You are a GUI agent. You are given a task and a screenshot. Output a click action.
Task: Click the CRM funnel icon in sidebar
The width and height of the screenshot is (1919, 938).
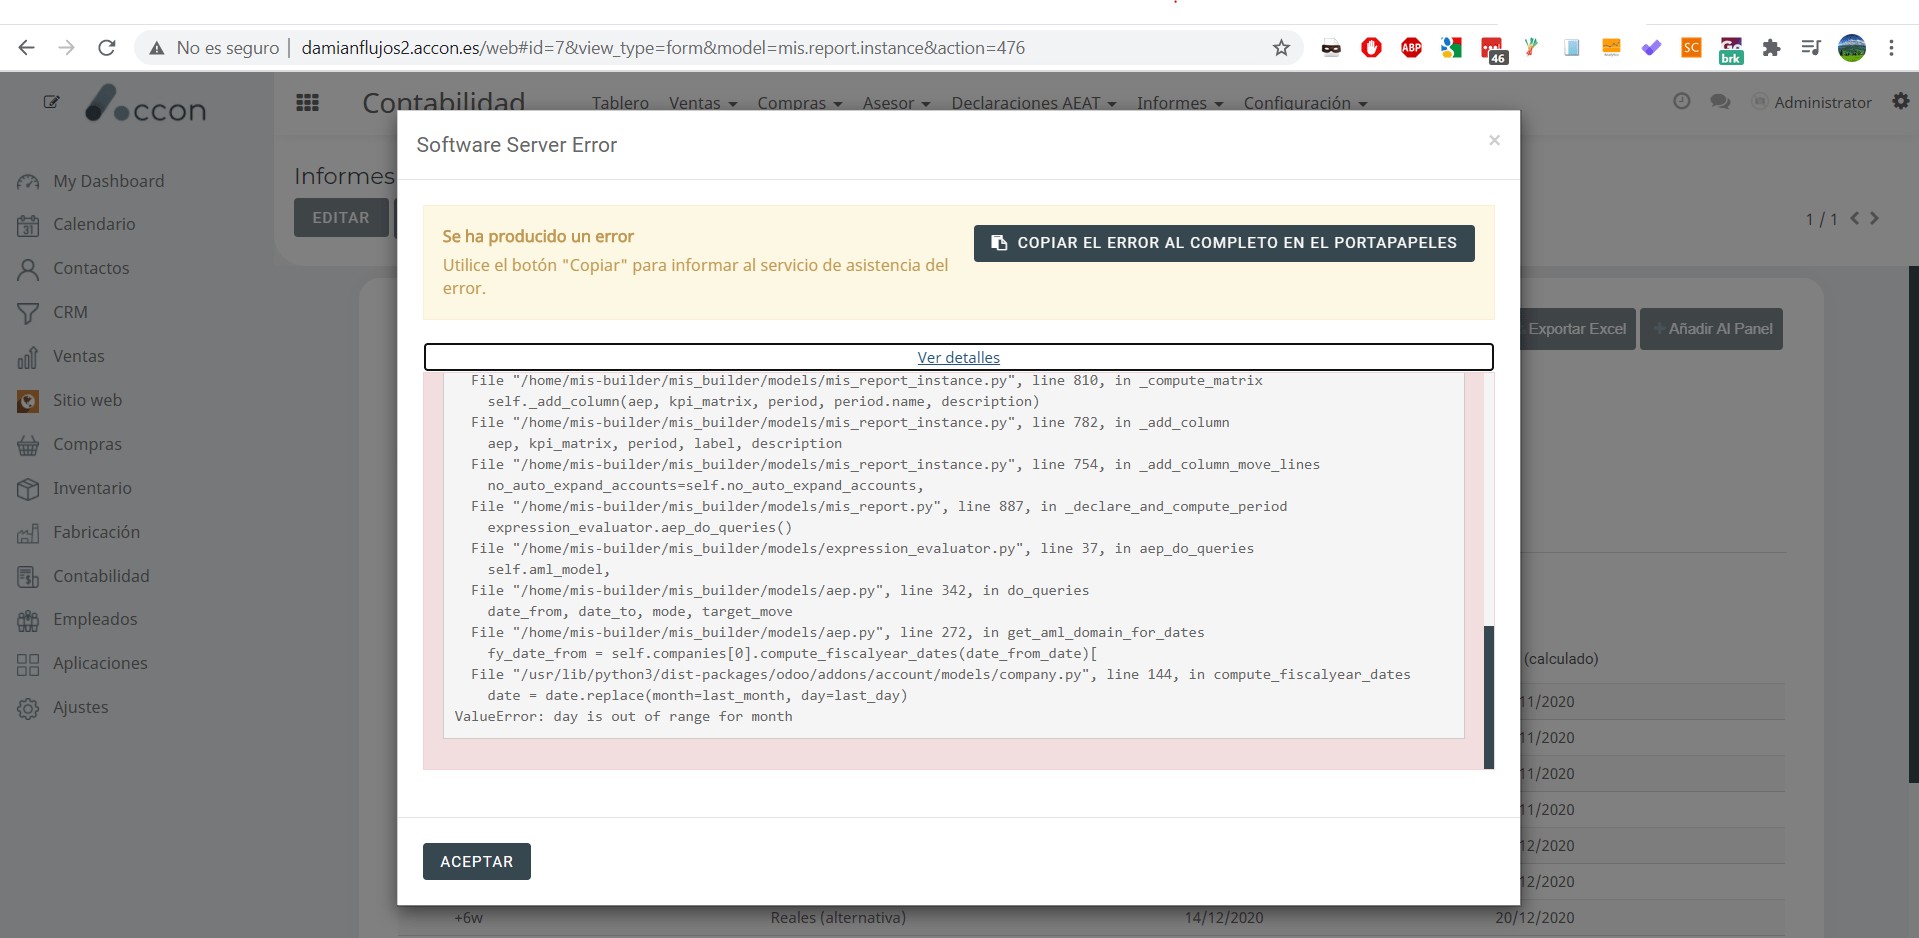[28, 313]
